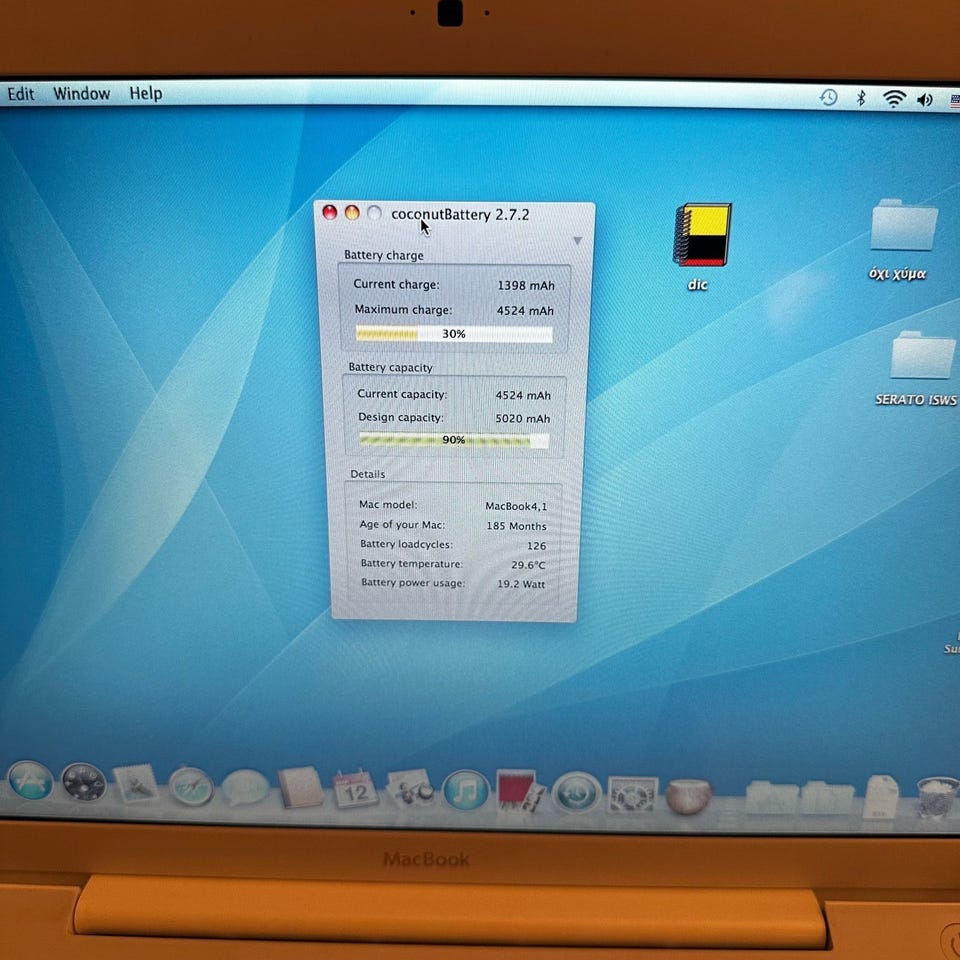Click the 19.2 Watt value

click(521, 584)
